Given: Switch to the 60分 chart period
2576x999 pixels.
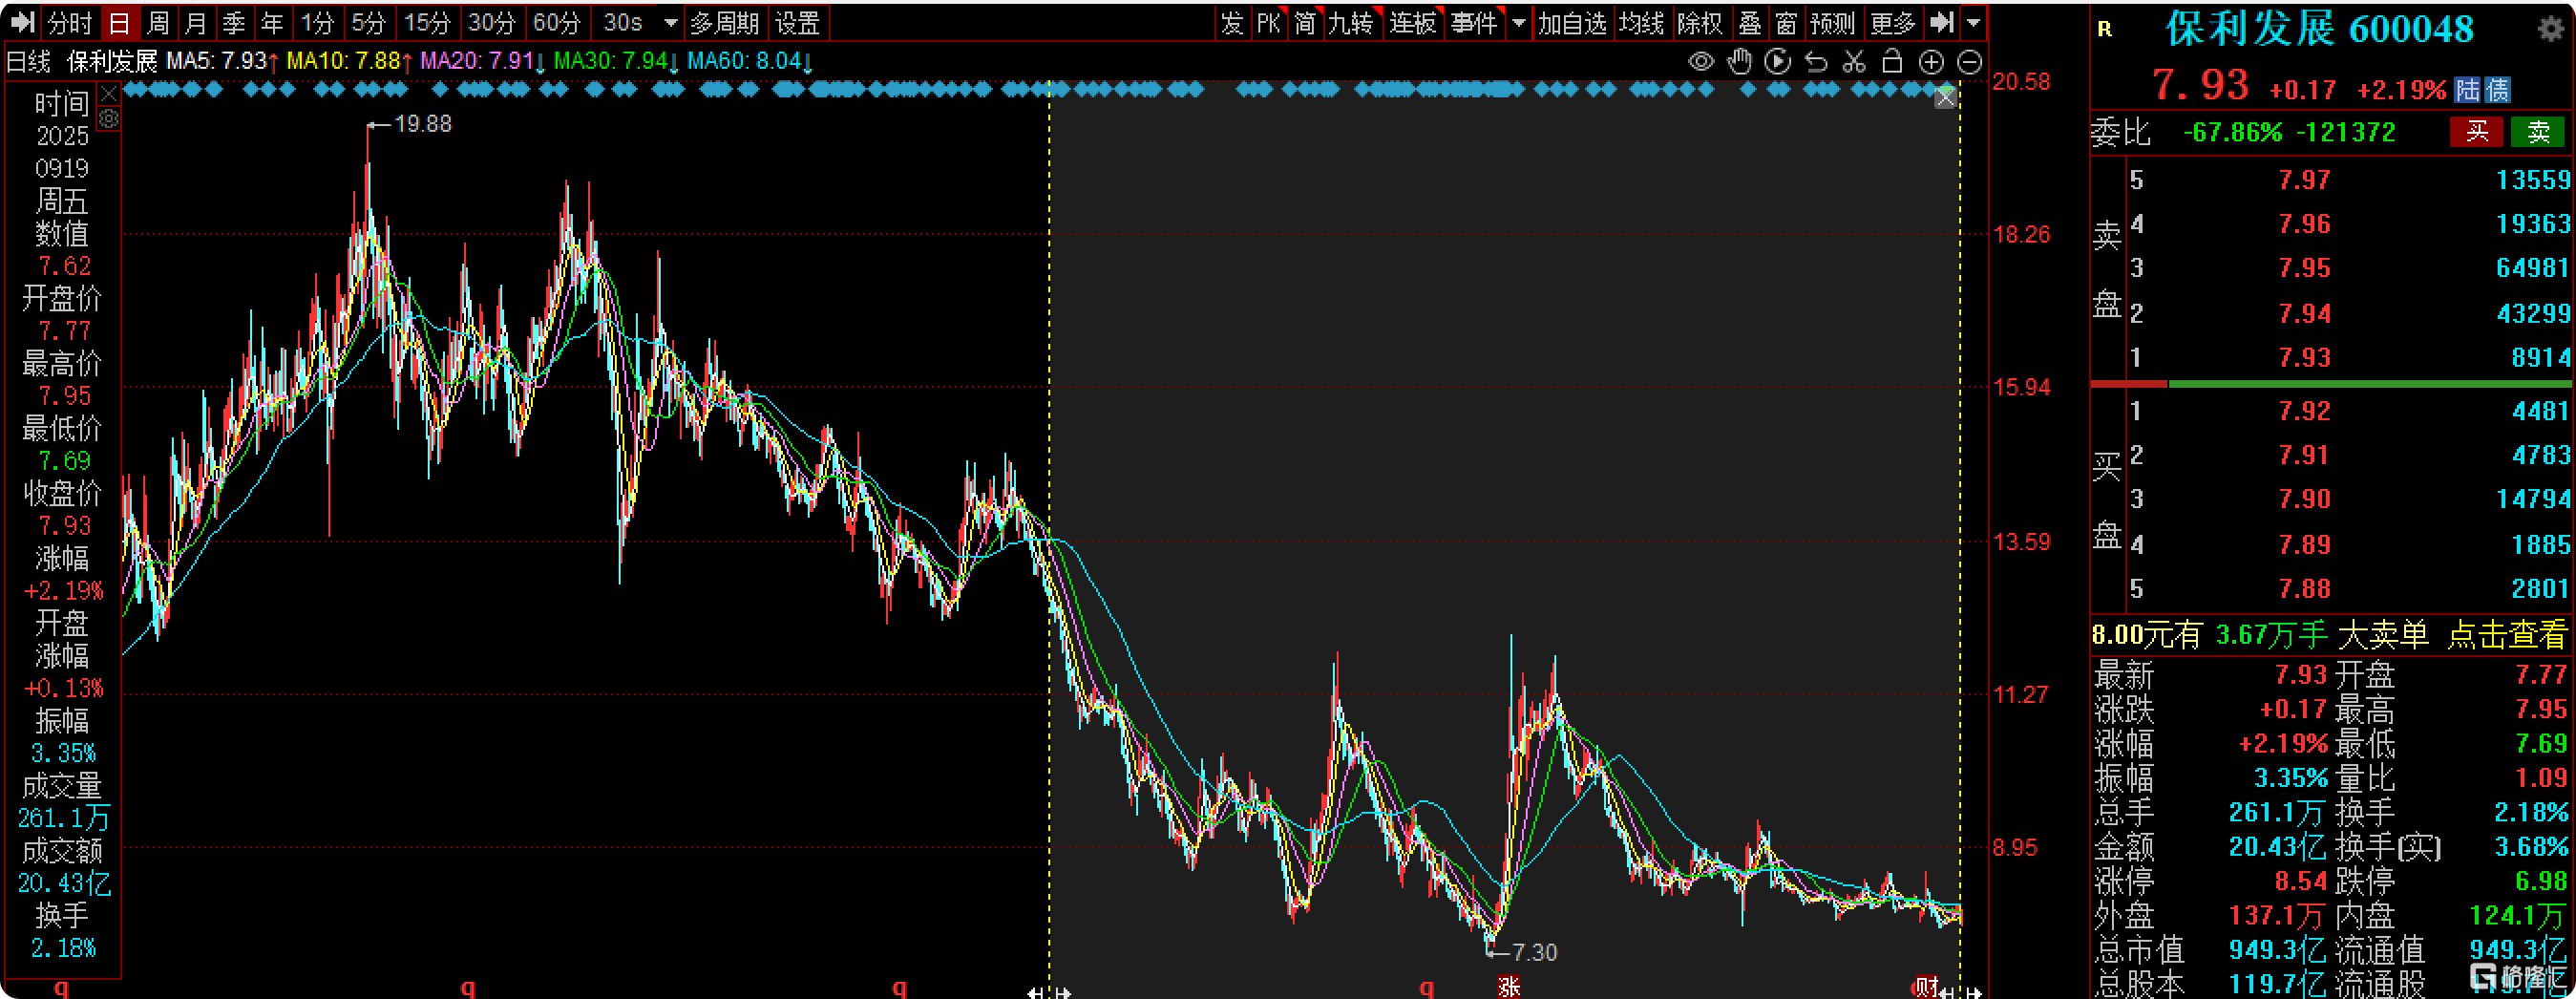Looking at the screenshot, I should pyautogui.click(x=557, y=23).
